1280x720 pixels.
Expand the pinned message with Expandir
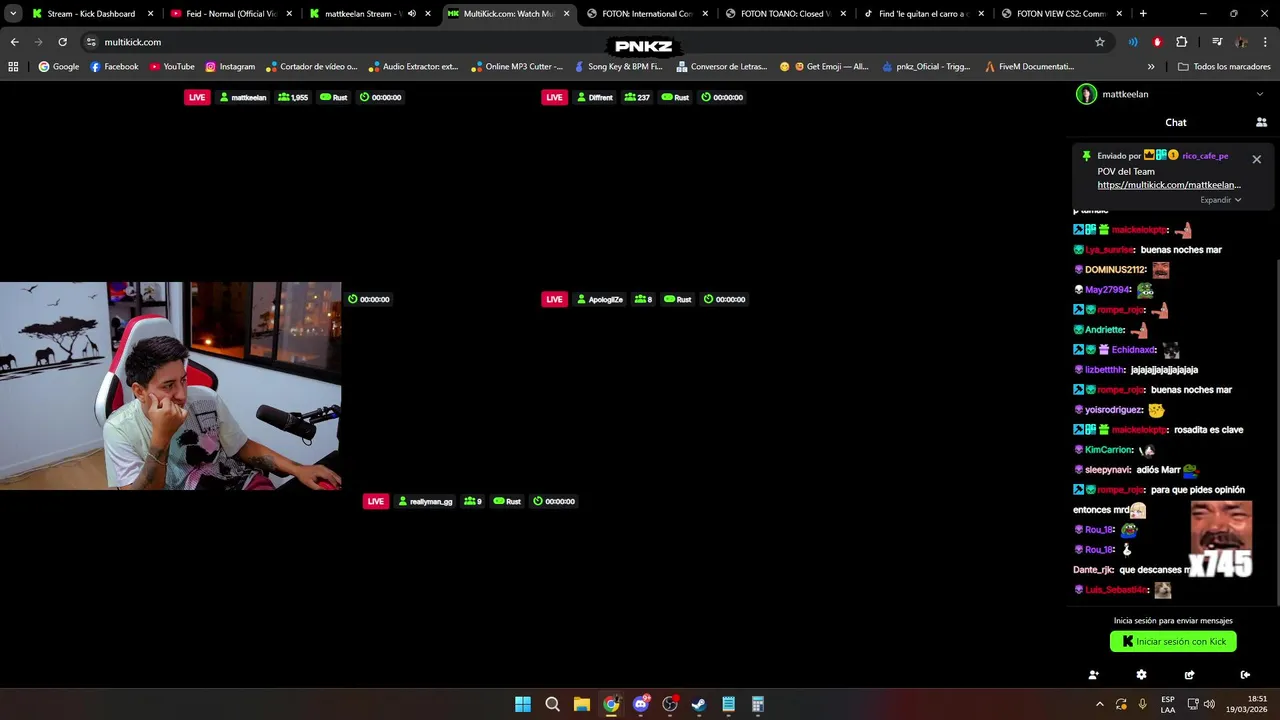[x=1220, y=200]
